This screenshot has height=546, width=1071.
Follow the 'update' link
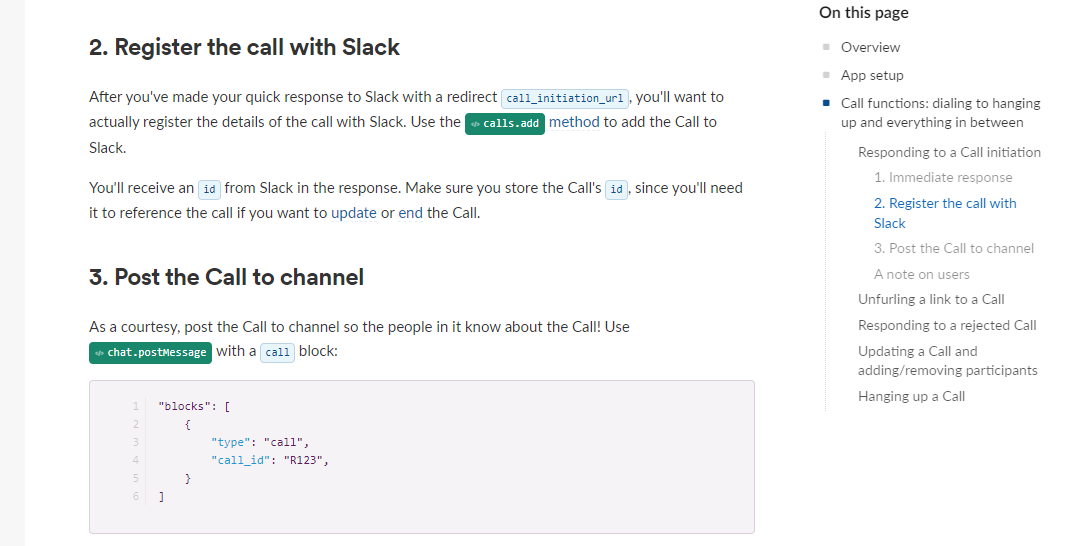coord(353,212)
